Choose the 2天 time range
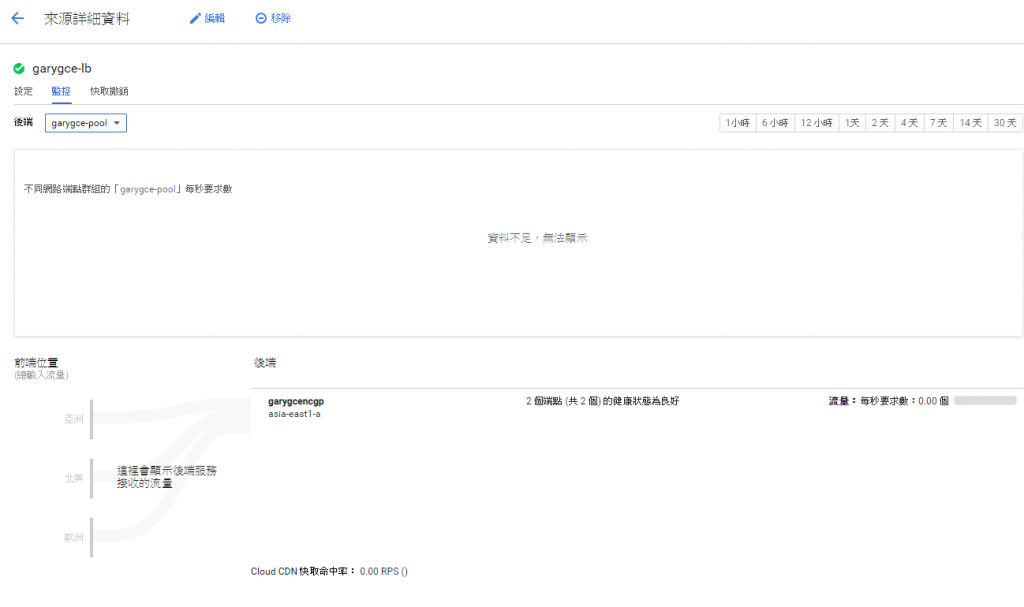This screenshot has height=607, width=1024. coord(880,123)
